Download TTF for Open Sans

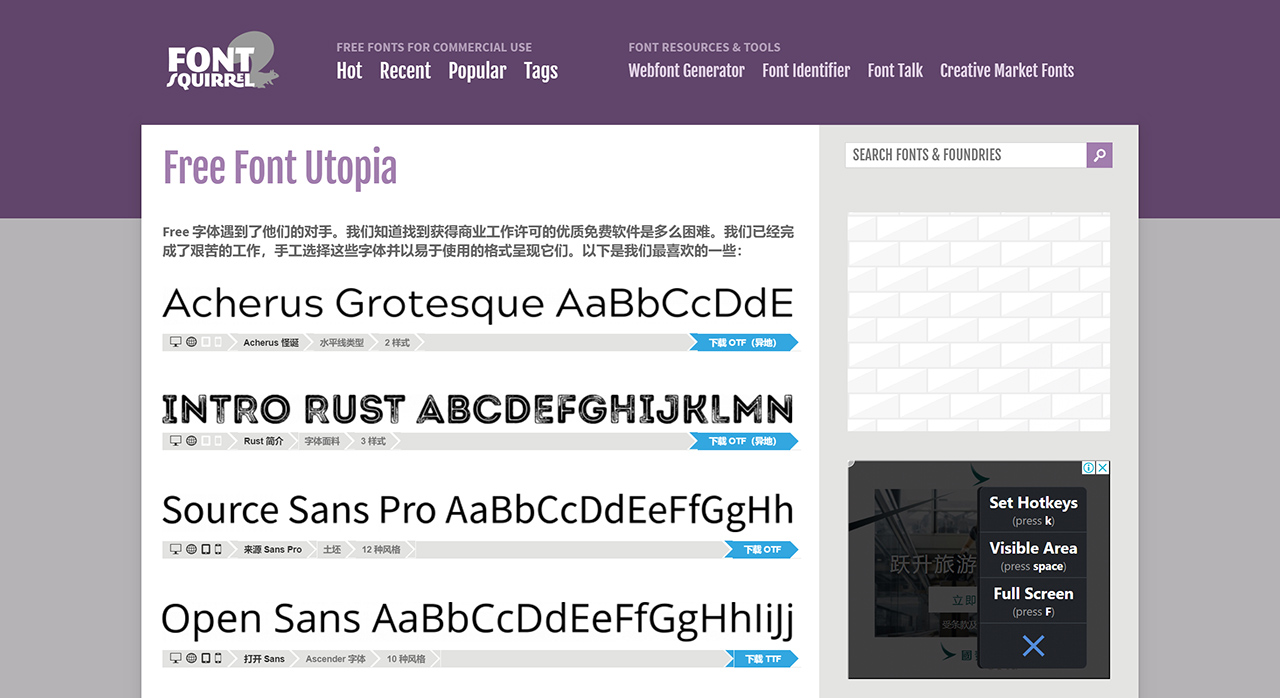[765, 658]
